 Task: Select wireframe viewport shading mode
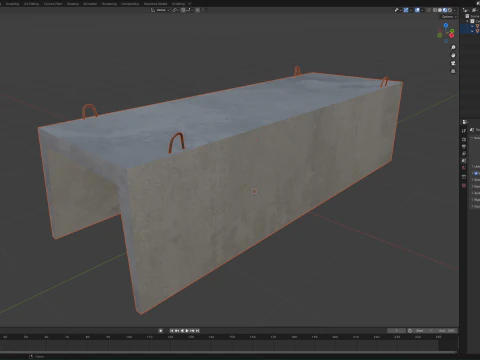click(435, 10)
